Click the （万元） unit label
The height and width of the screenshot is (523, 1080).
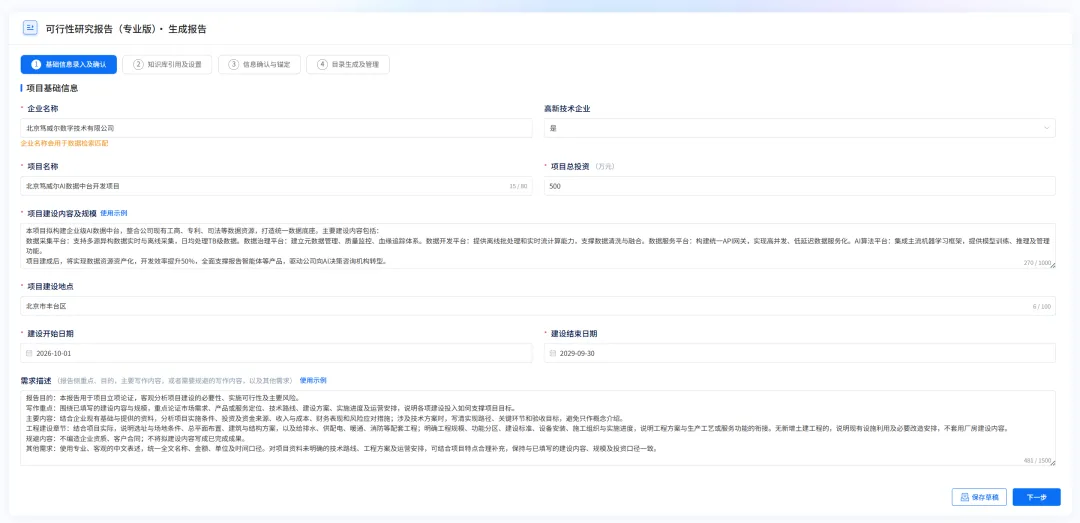click(605, 167)
